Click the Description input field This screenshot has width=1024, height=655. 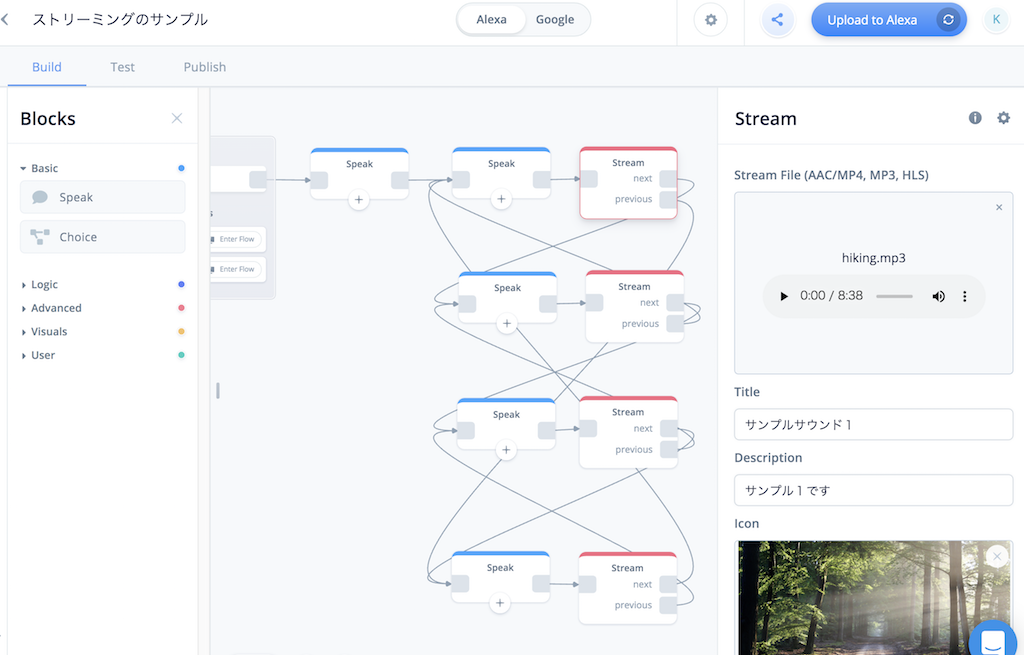point(873,490)
